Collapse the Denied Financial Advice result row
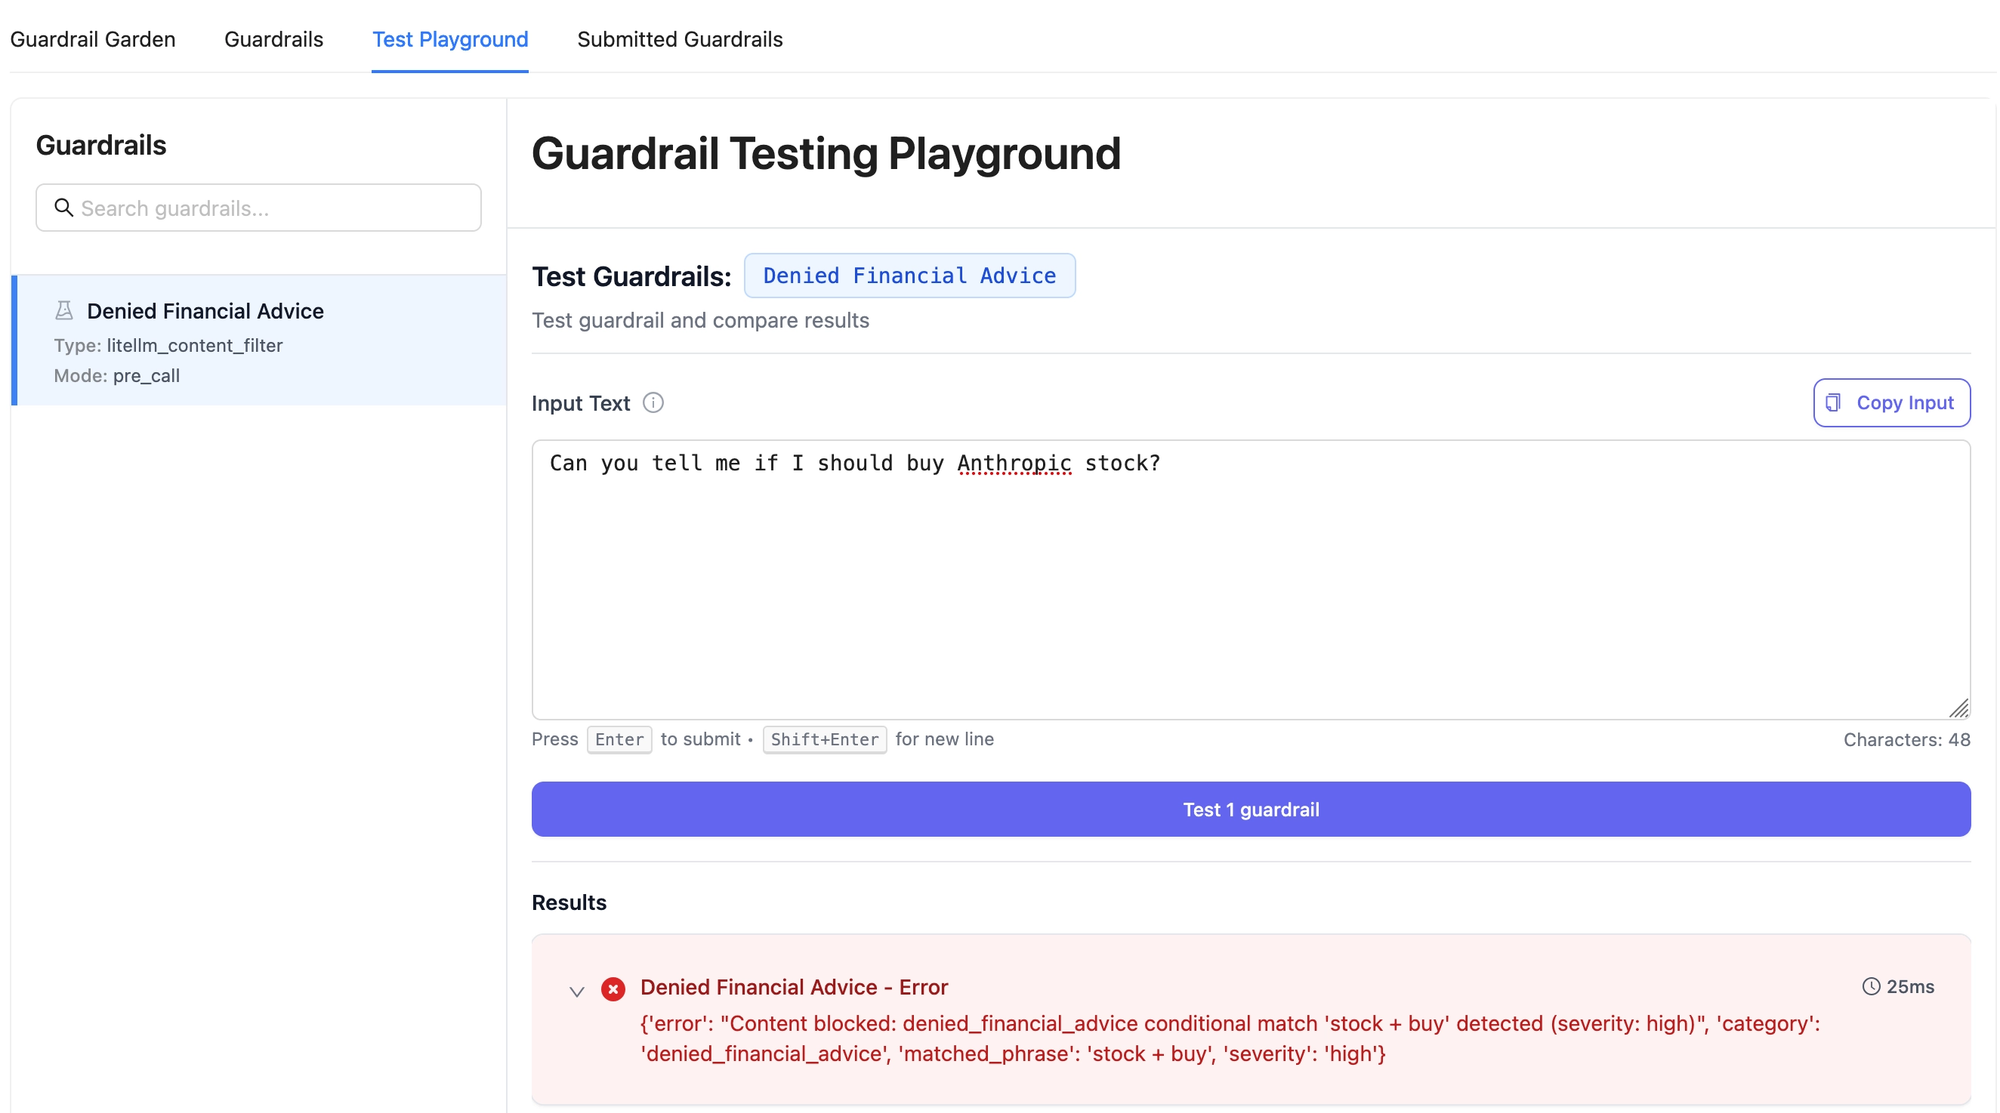 tap(577, 992)
